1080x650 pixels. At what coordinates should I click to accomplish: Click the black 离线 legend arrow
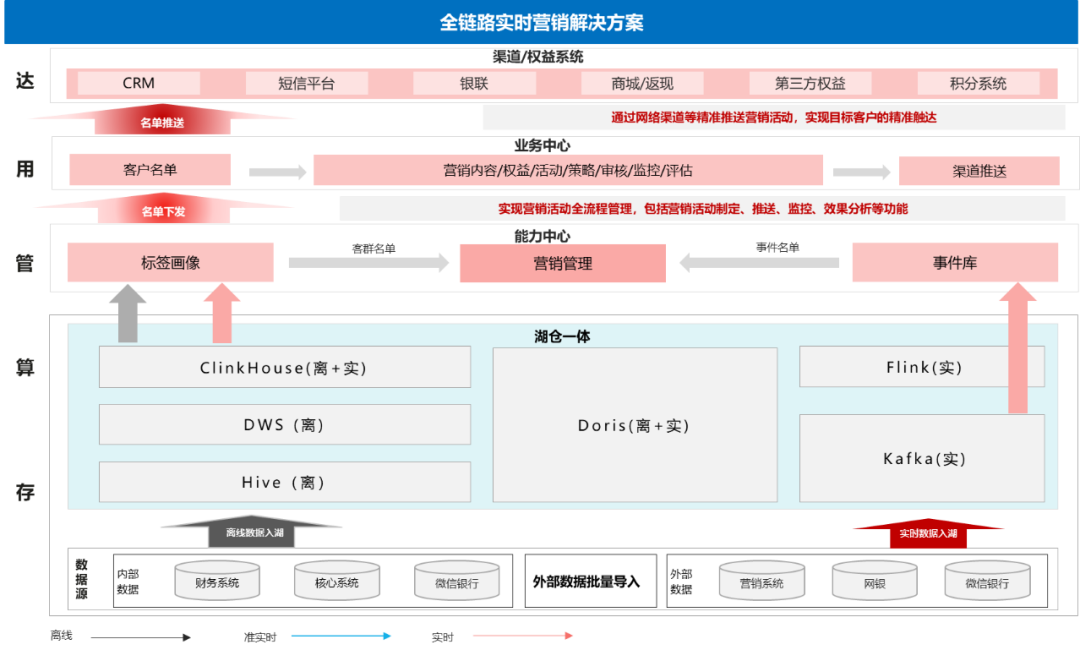[x=141, y=638]
